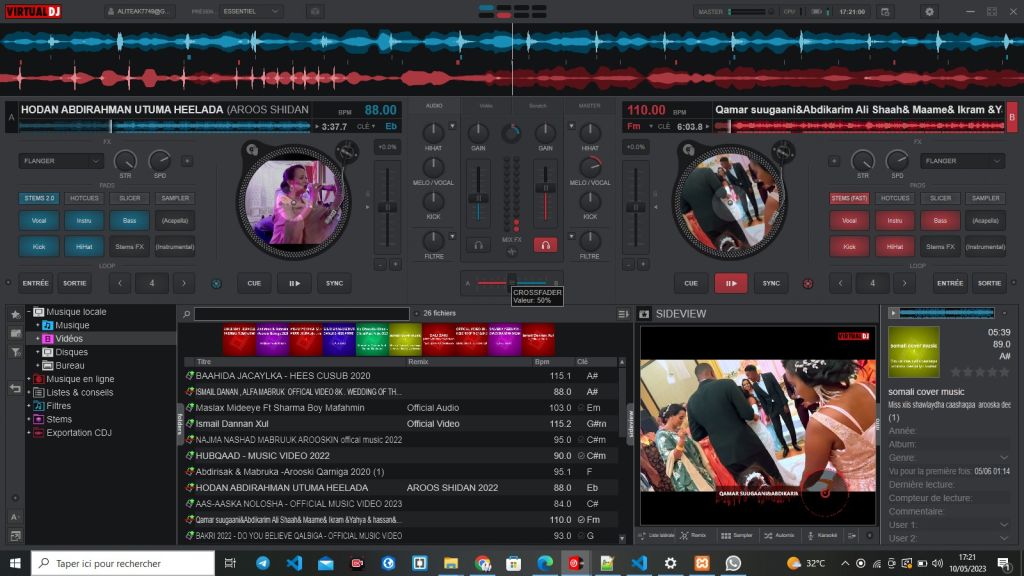Click the left deck headphone cue button
Screen dimensions: 1024x576
[479, 245]
